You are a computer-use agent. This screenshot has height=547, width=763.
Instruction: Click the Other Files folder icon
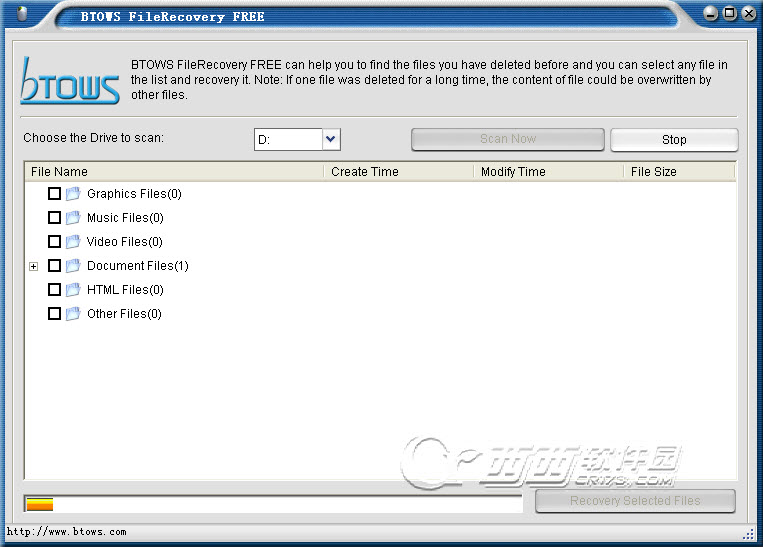pyautogui.click(x=73, y=314)
